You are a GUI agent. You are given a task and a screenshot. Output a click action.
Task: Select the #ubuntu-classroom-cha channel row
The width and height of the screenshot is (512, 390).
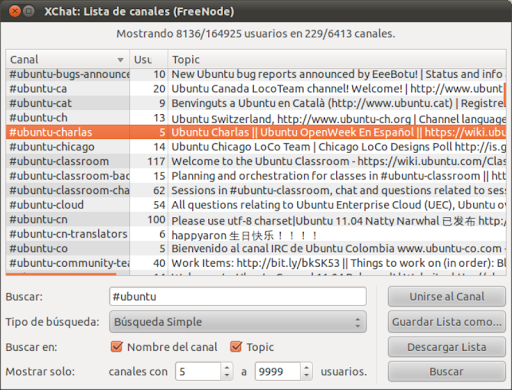[x=256, y=190]
